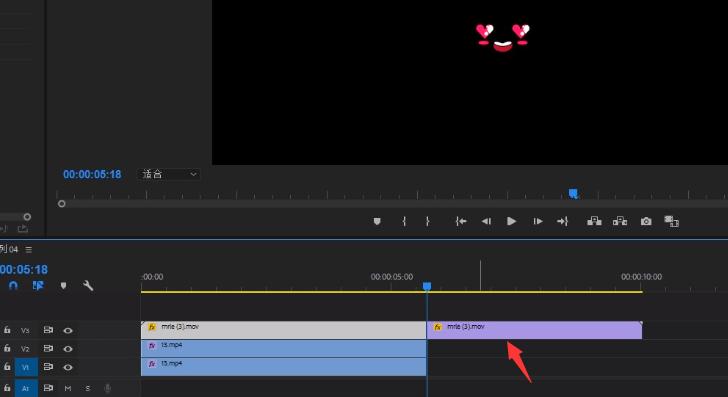Export a frame with the camera icon
Image resolution: width=728 pixels, height=397 pixels.
(x=646, y=221)
